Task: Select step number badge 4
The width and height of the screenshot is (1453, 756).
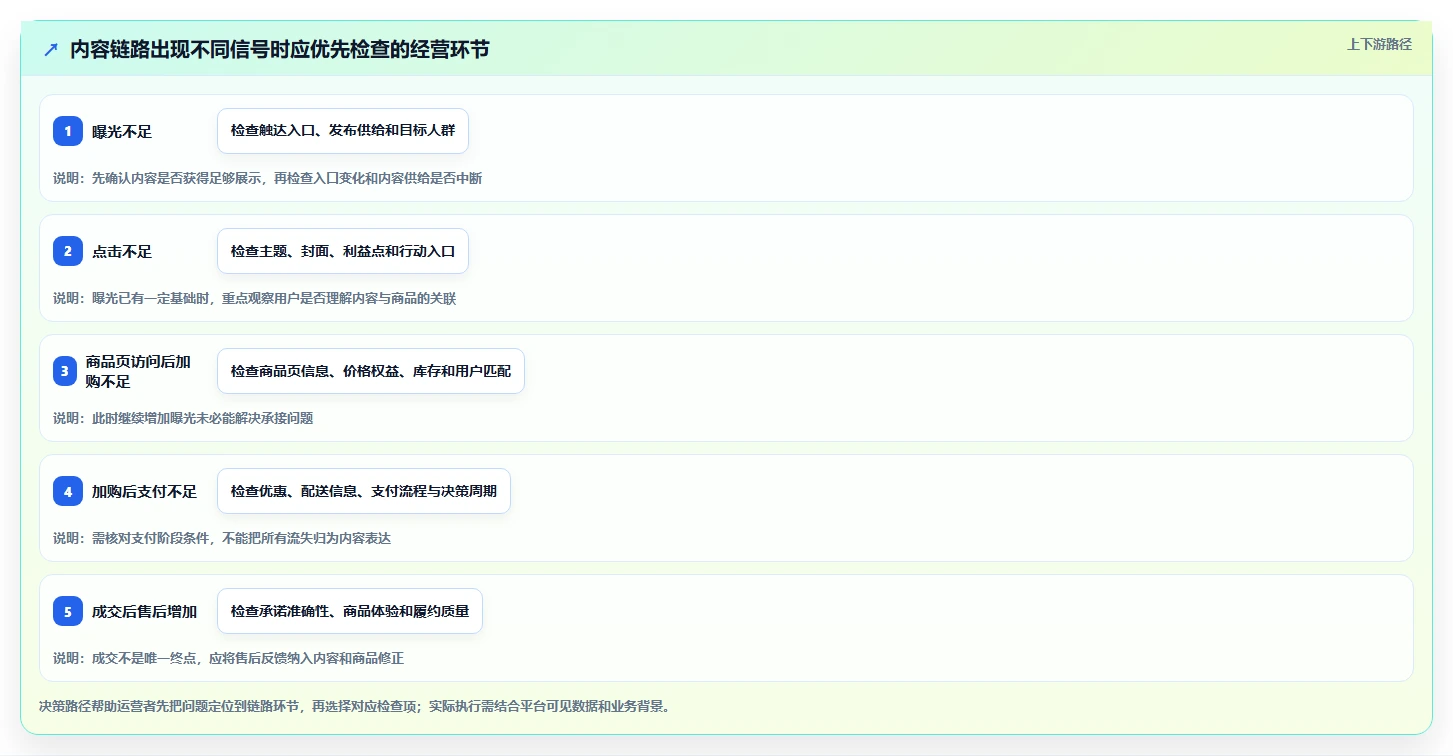Action: point(68,491)
